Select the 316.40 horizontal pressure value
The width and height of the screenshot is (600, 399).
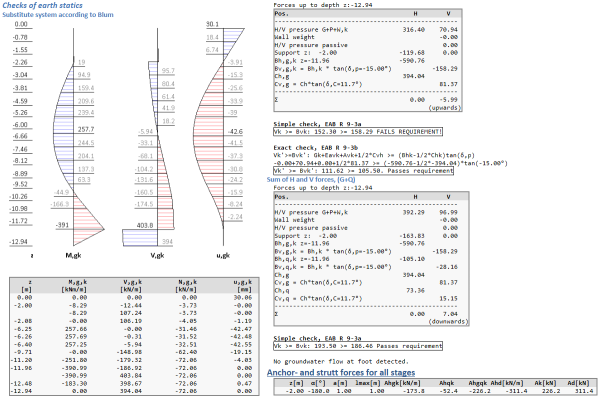coord(413,29)
